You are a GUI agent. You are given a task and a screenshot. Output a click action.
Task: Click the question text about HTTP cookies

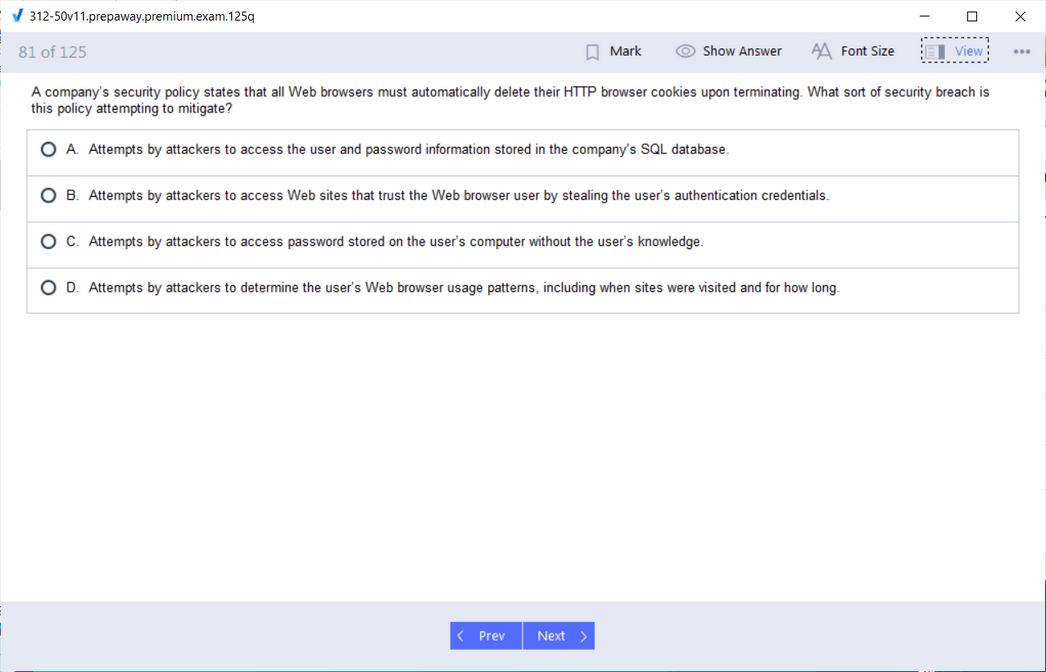(x=510, y=100)
